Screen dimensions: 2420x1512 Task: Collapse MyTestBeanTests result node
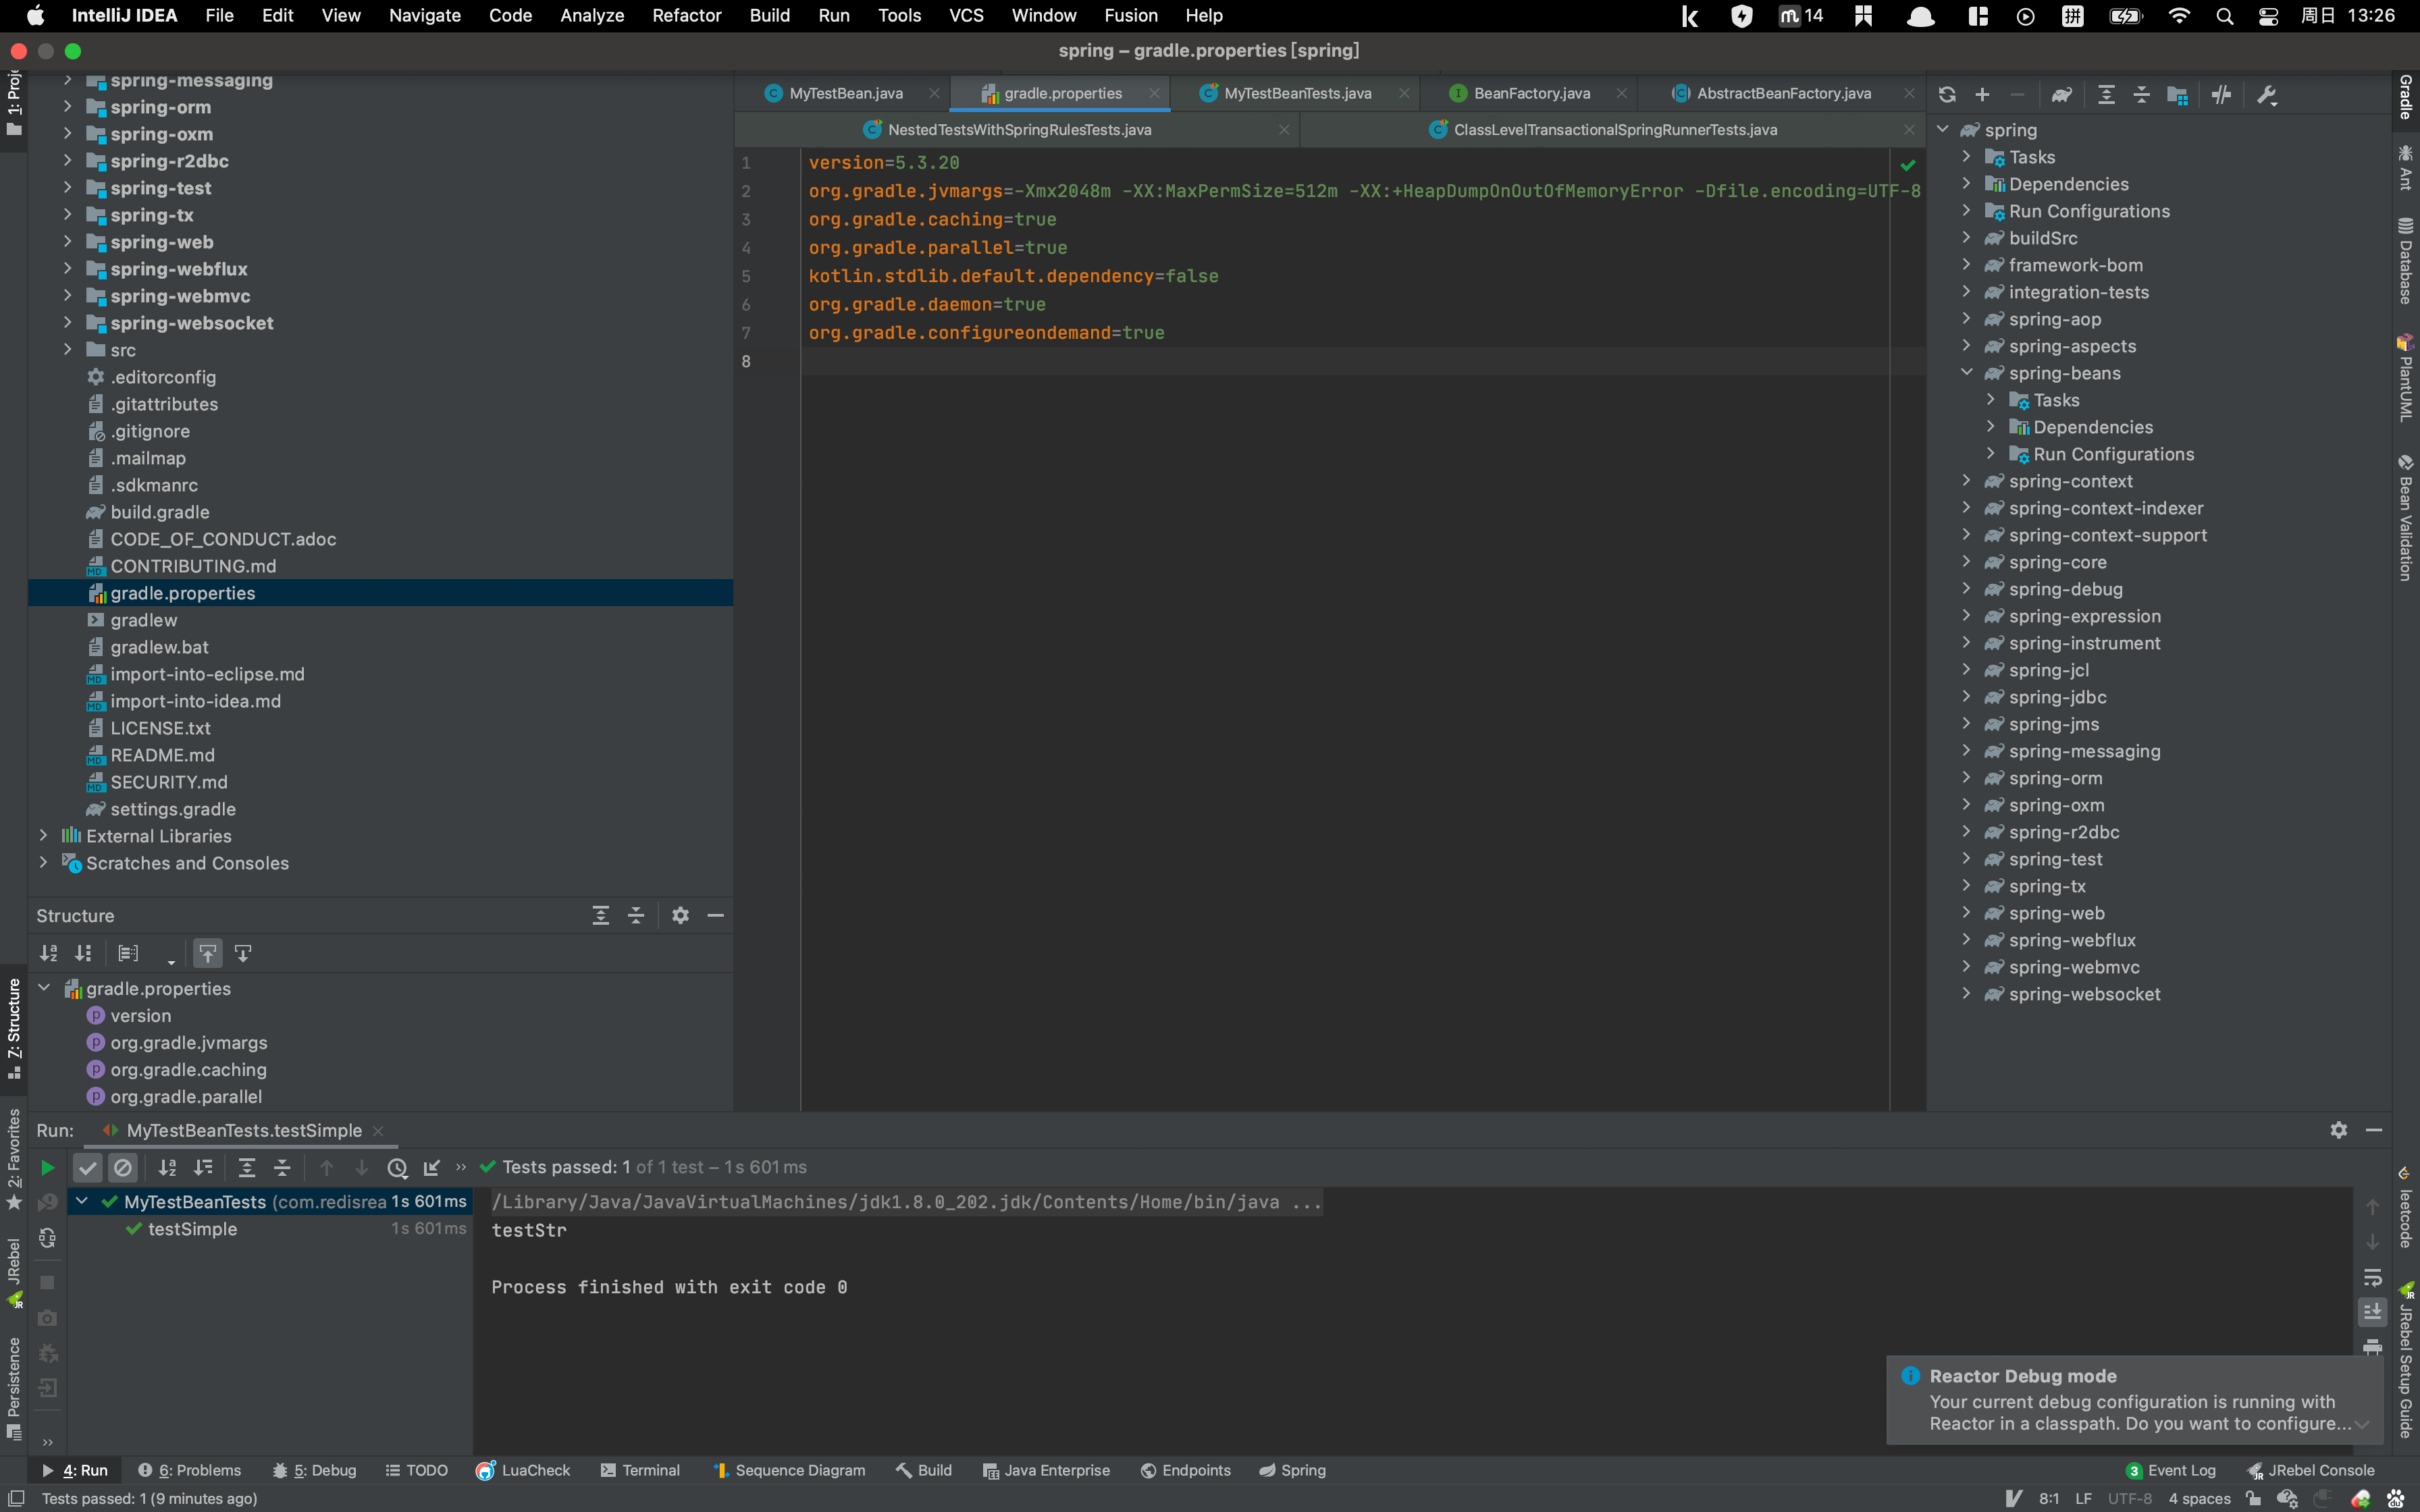tap(83, 1201)
